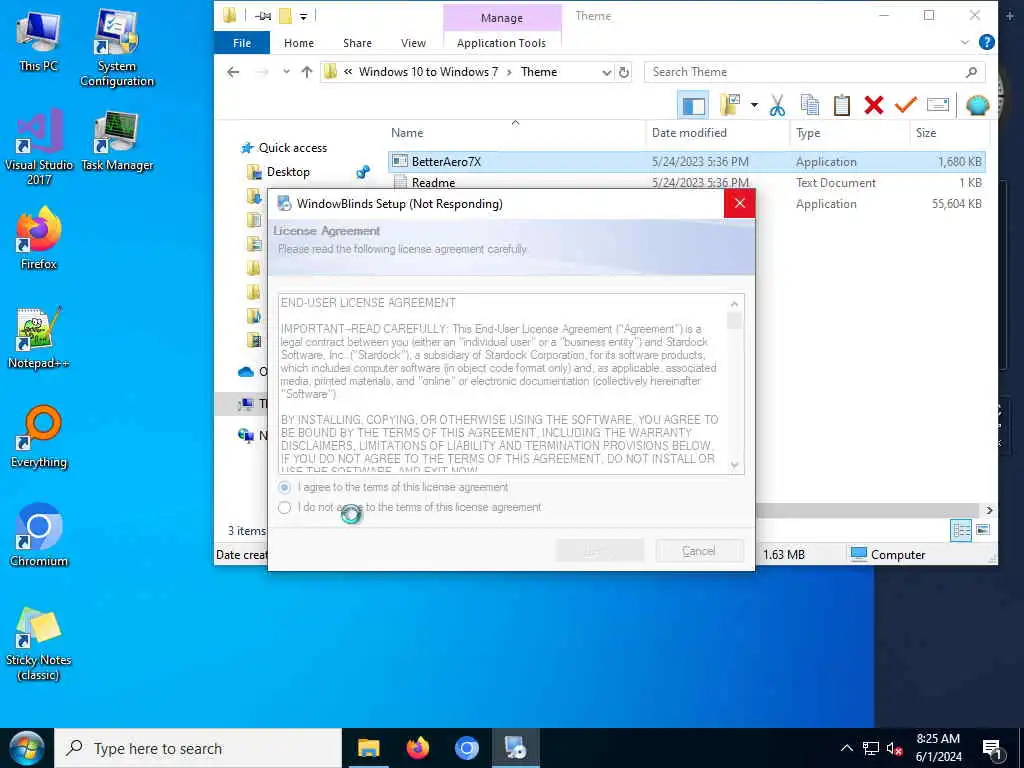Click Windows 10 to Windows 7 breadcrumb

(428, 72)
